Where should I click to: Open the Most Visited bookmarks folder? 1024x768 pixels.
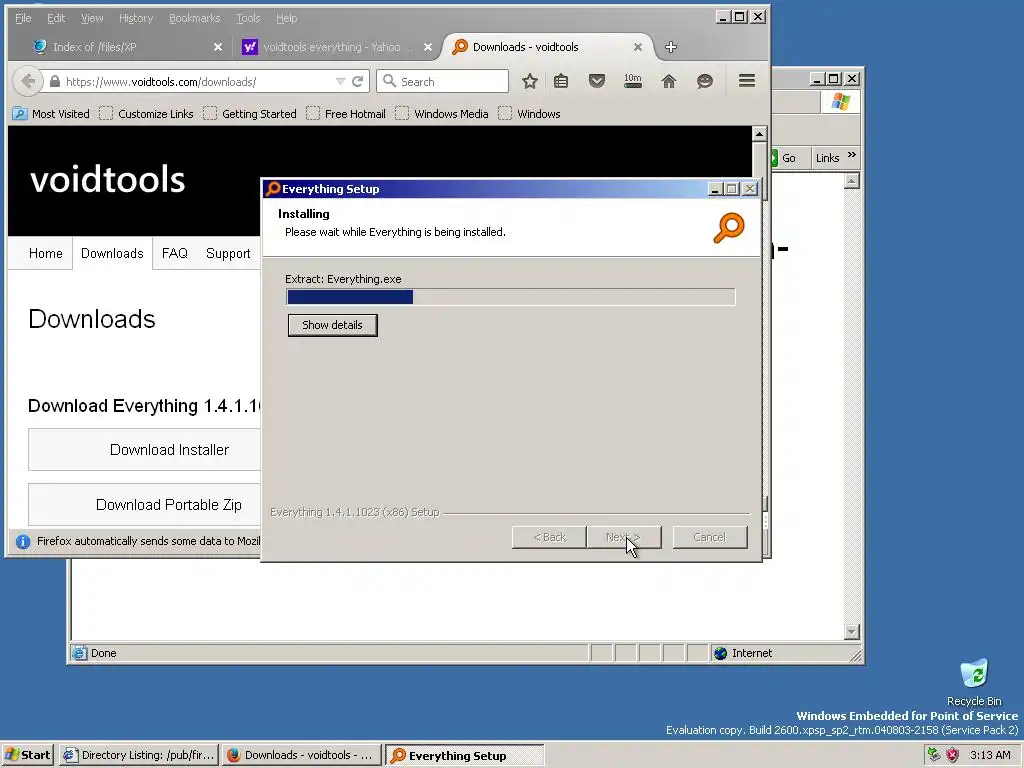(51, 114)
